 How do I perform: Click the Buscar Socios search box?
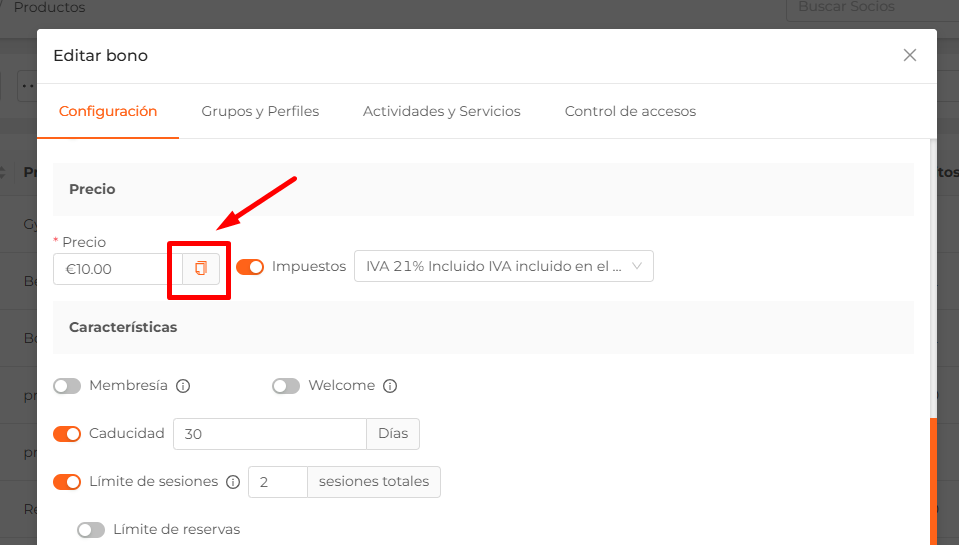pos(872,9)
